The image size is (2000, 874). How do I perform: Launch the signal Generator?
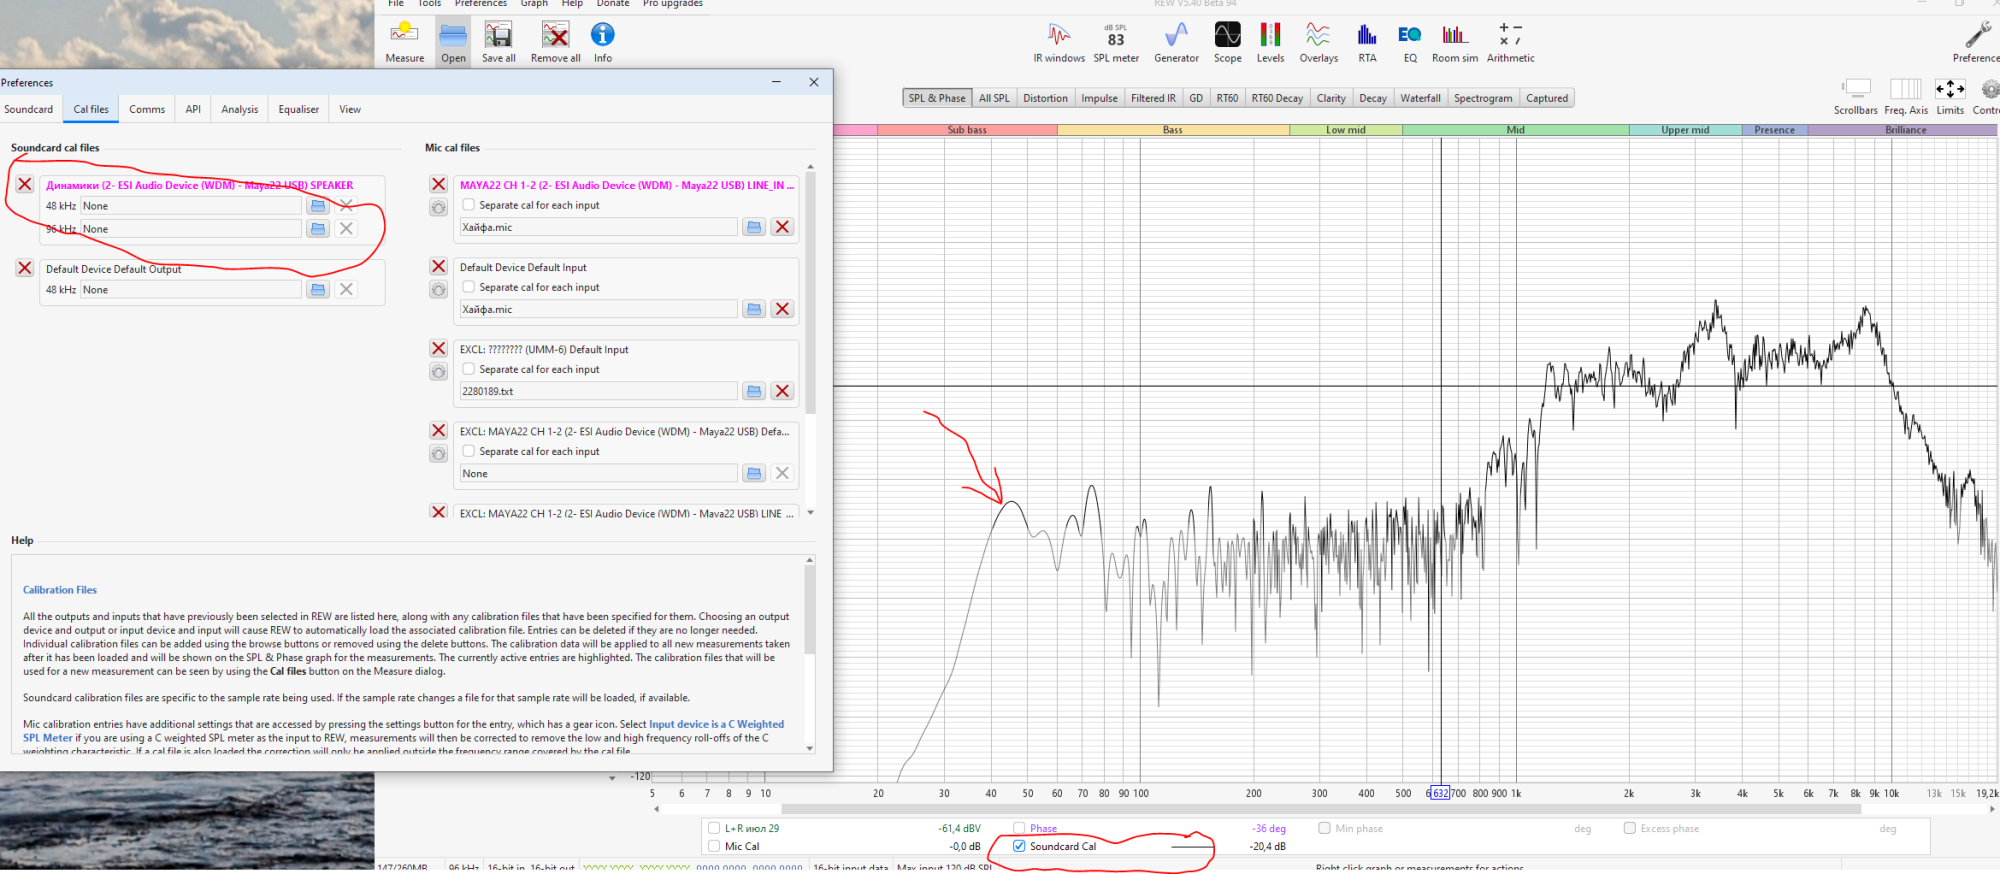pos(1176,42)
